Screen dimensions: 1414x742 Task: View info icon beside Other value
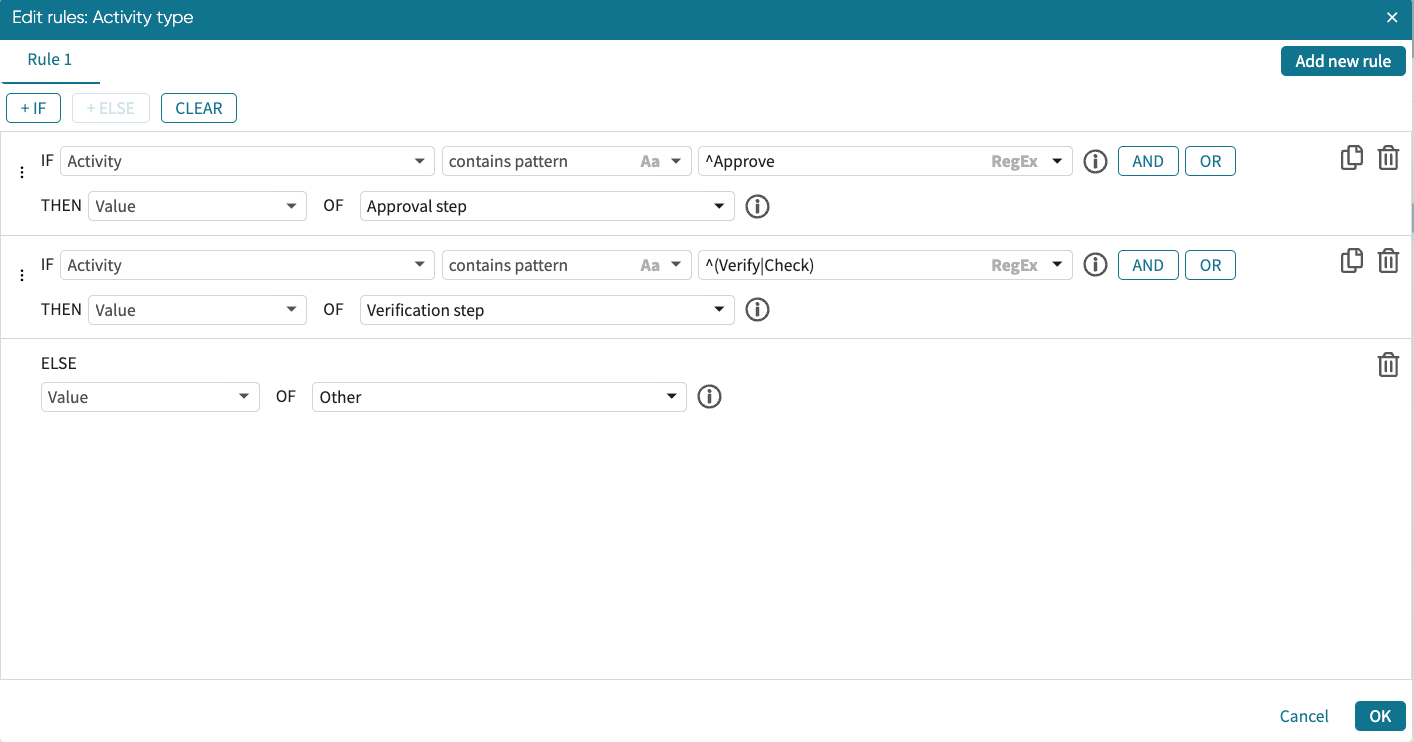point(709,397)
